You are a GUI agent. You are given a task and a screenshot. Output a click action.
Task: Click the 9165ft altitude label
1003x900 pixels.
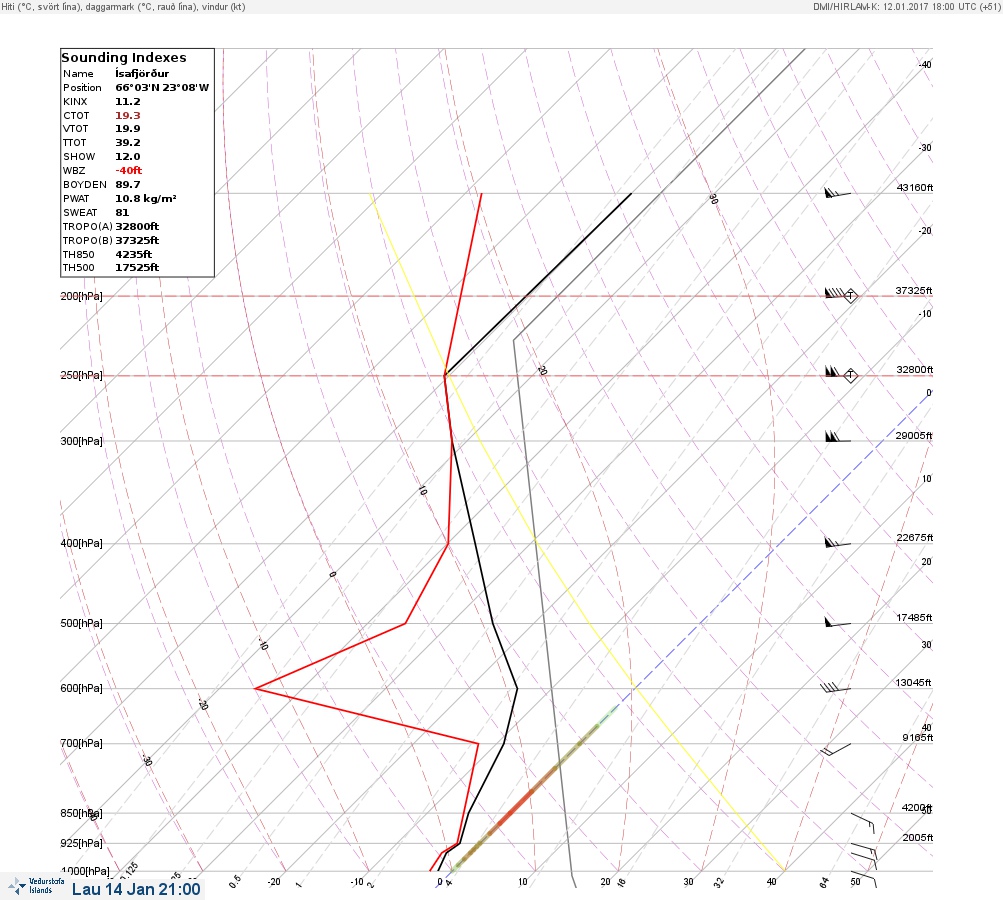click(917, 738)
